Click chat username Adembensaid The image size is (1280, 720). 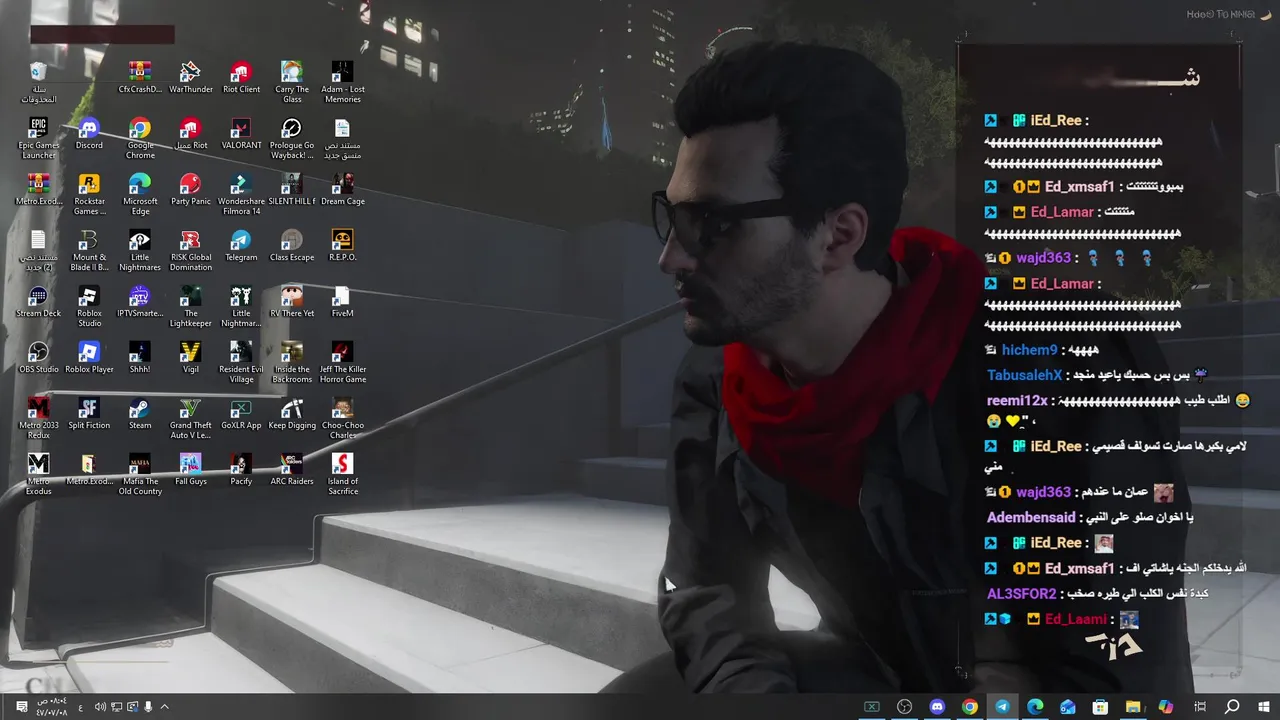(x=1030, y=518)
